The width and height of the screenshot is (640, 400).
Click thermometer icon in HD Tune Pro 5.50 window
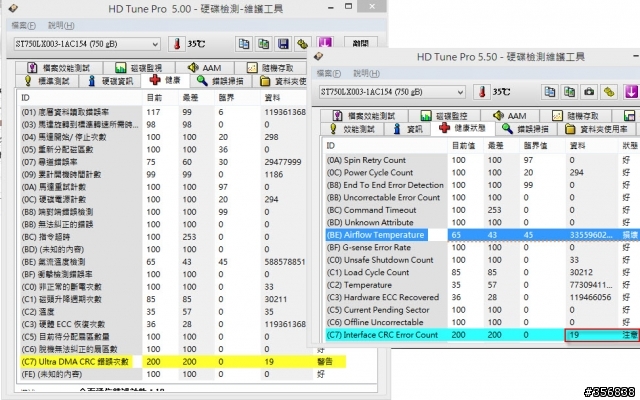[482, 92]
